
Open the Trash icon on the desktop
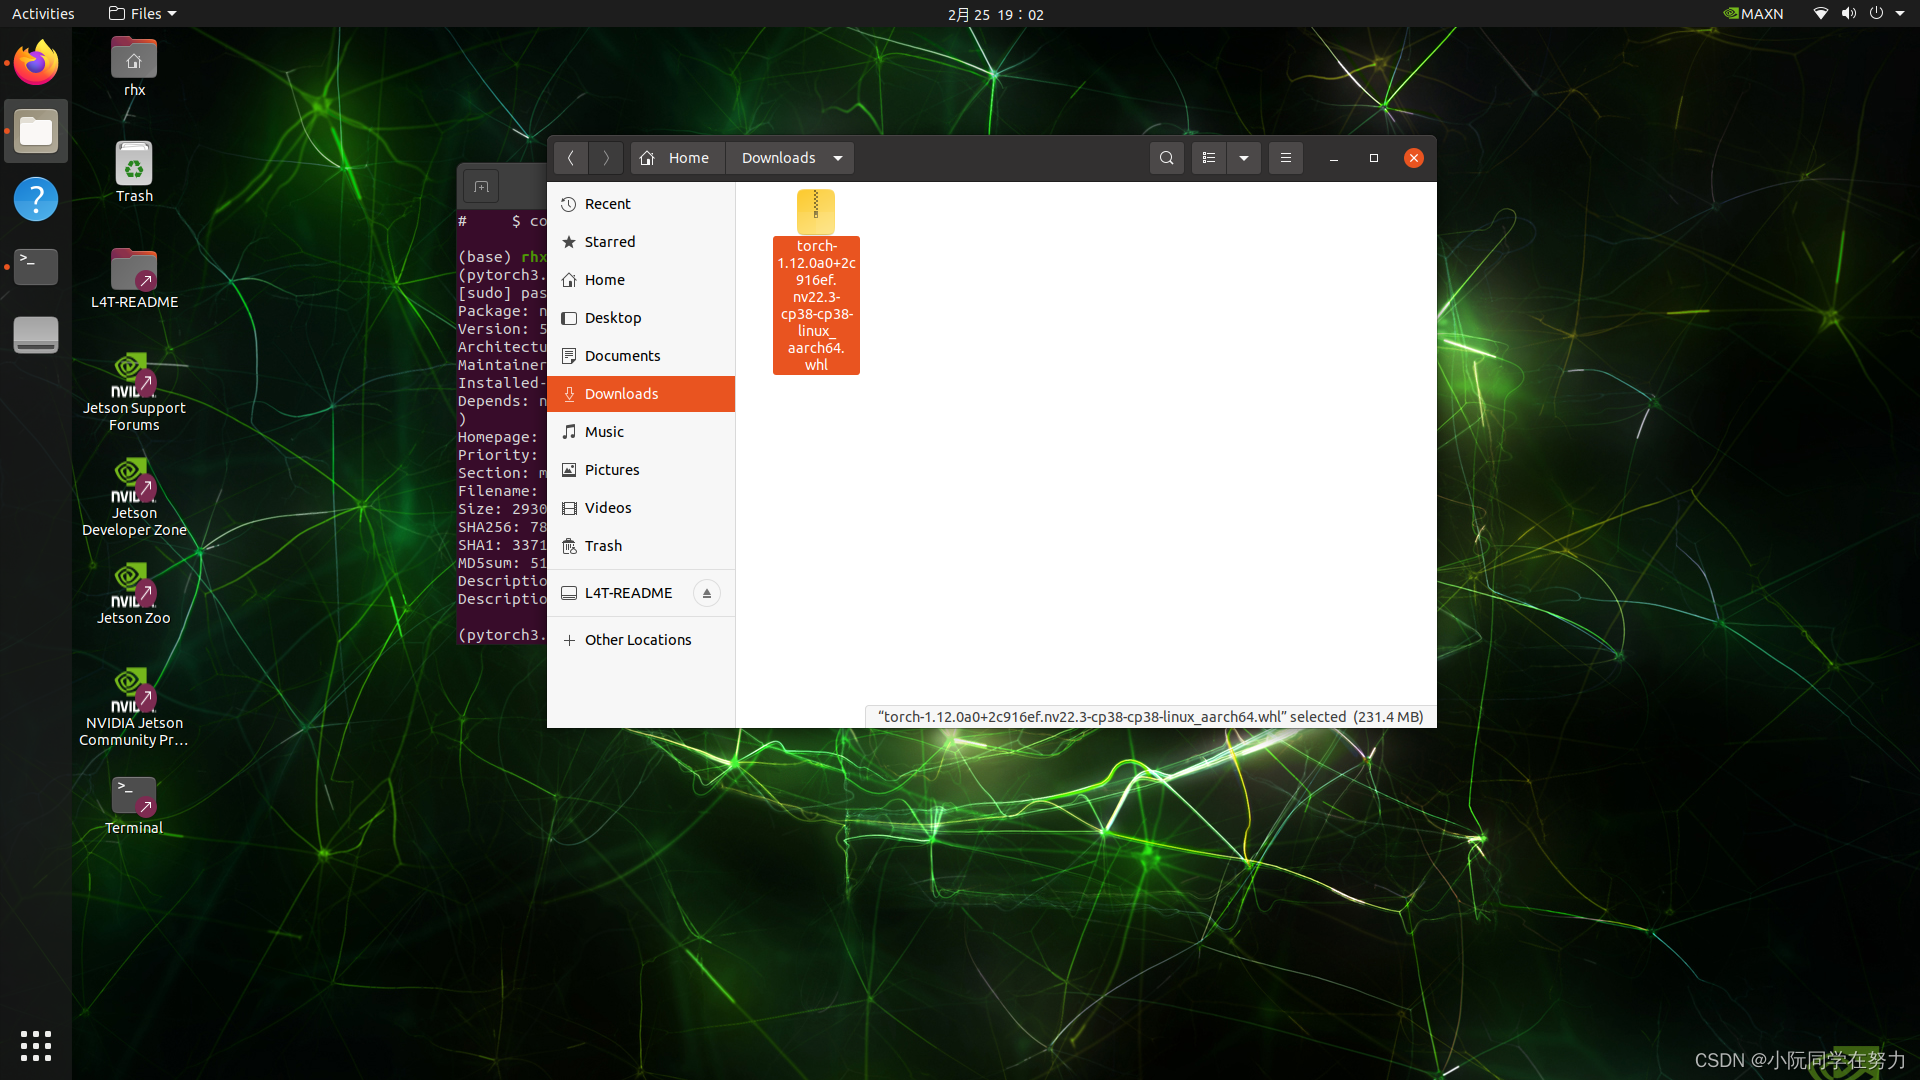[x=134, y=172]
